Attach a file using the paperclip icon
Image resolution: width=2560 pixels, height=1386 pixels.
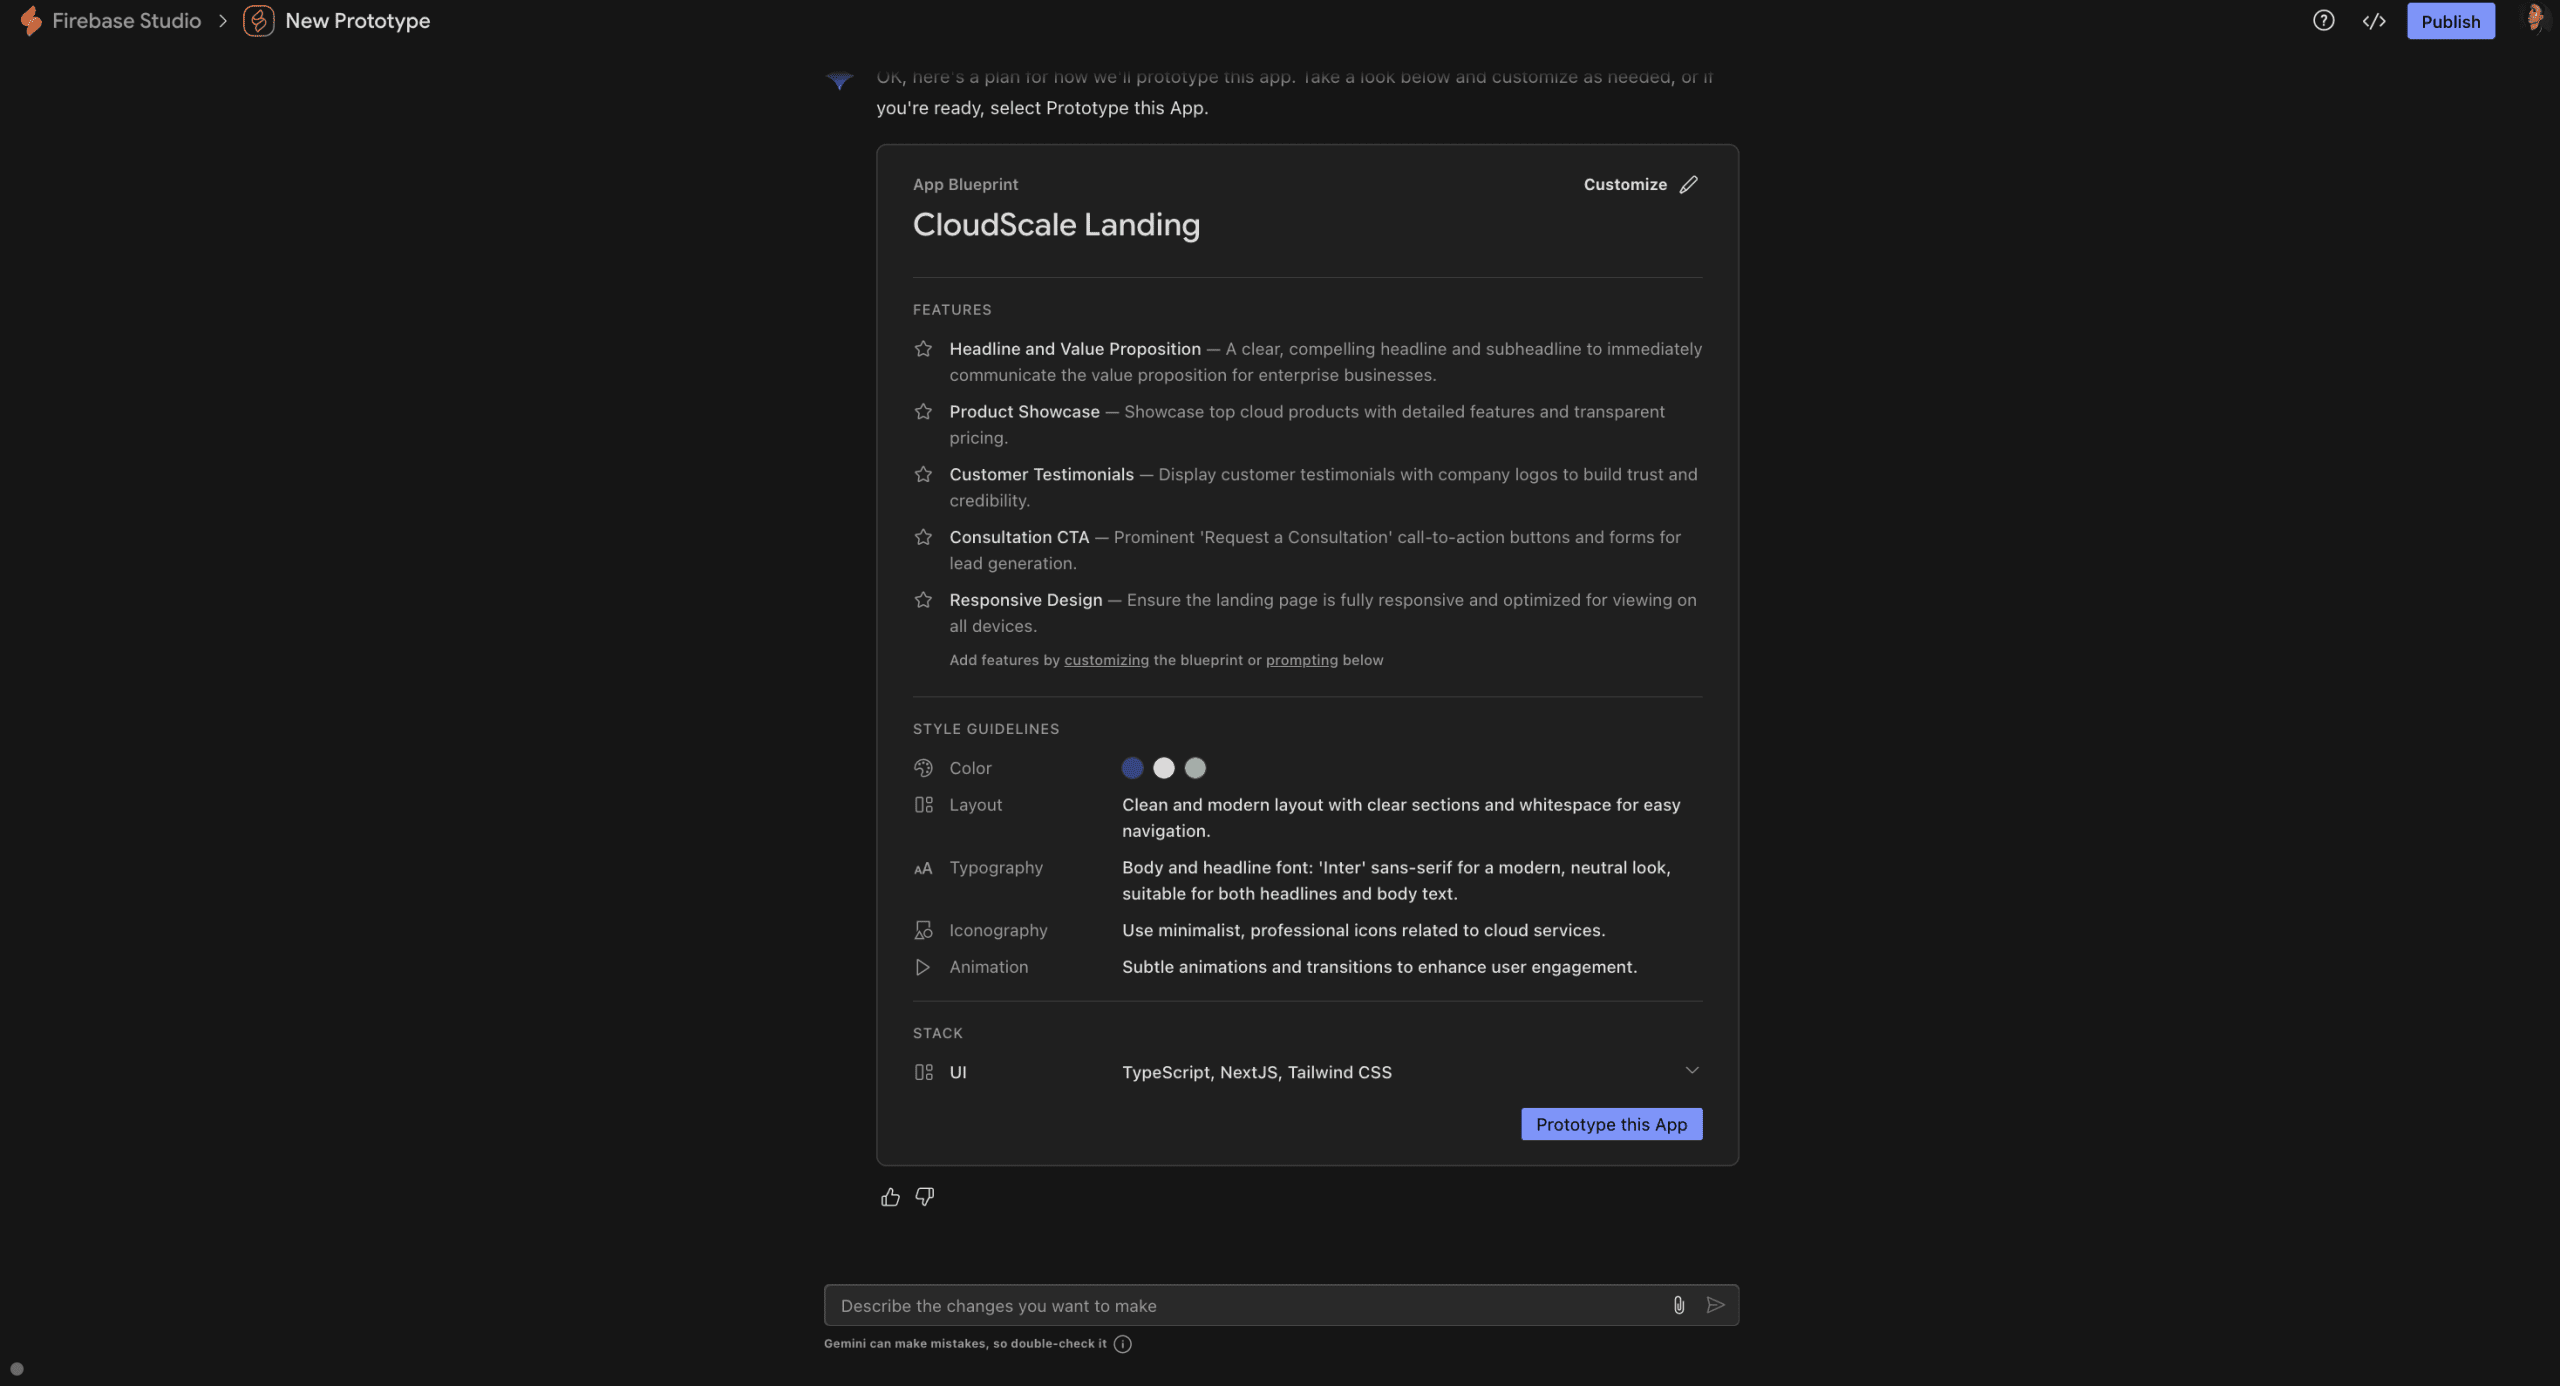1678,1305
